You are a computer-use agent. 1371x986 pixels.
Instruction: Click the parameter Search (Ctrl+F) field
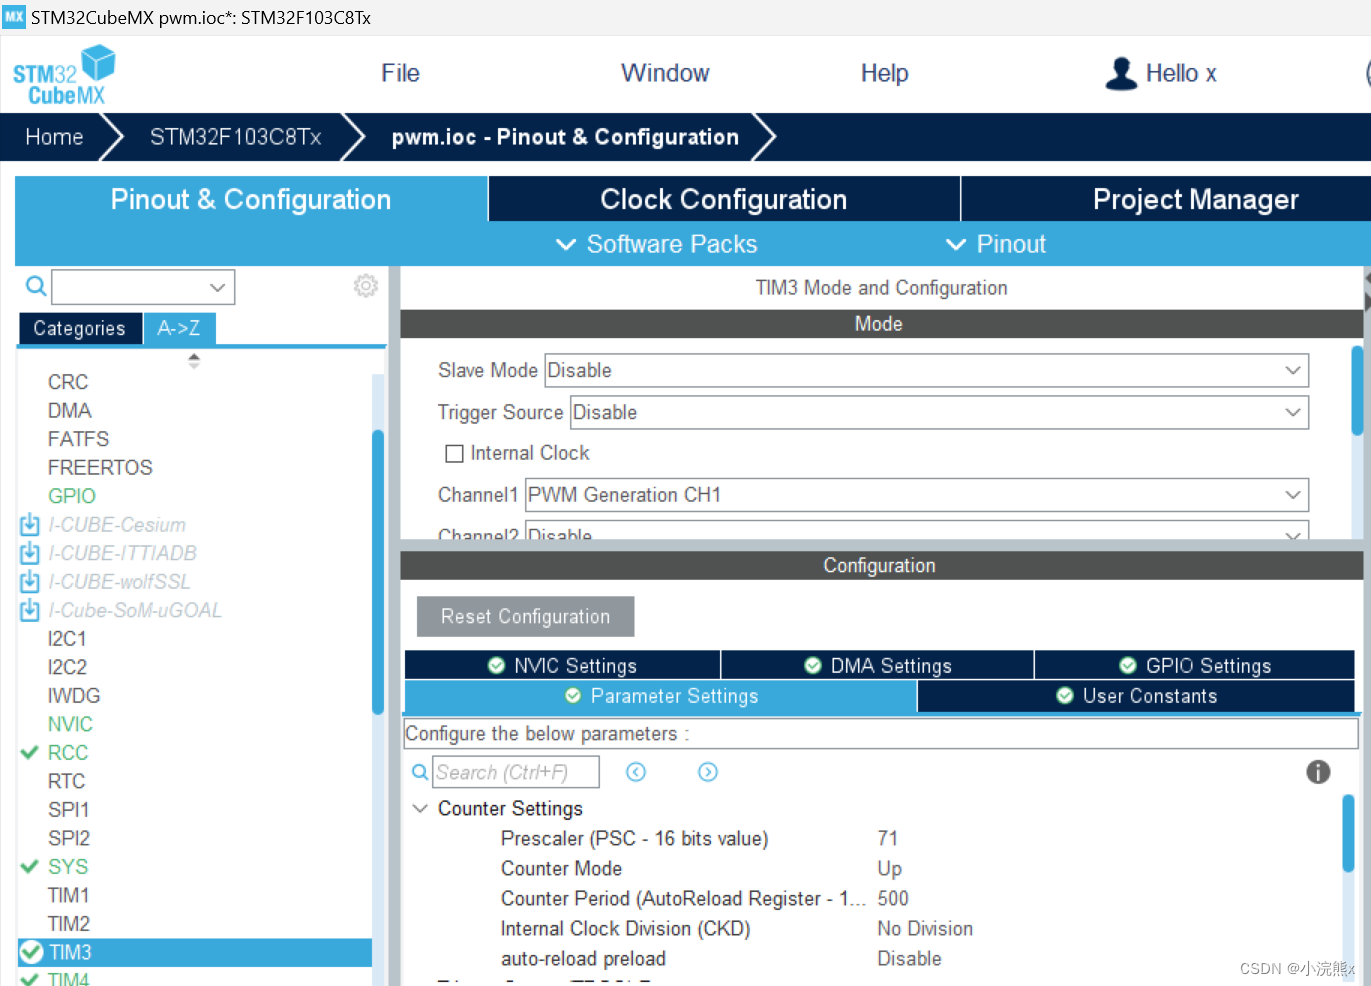click(x=516, y=772)
